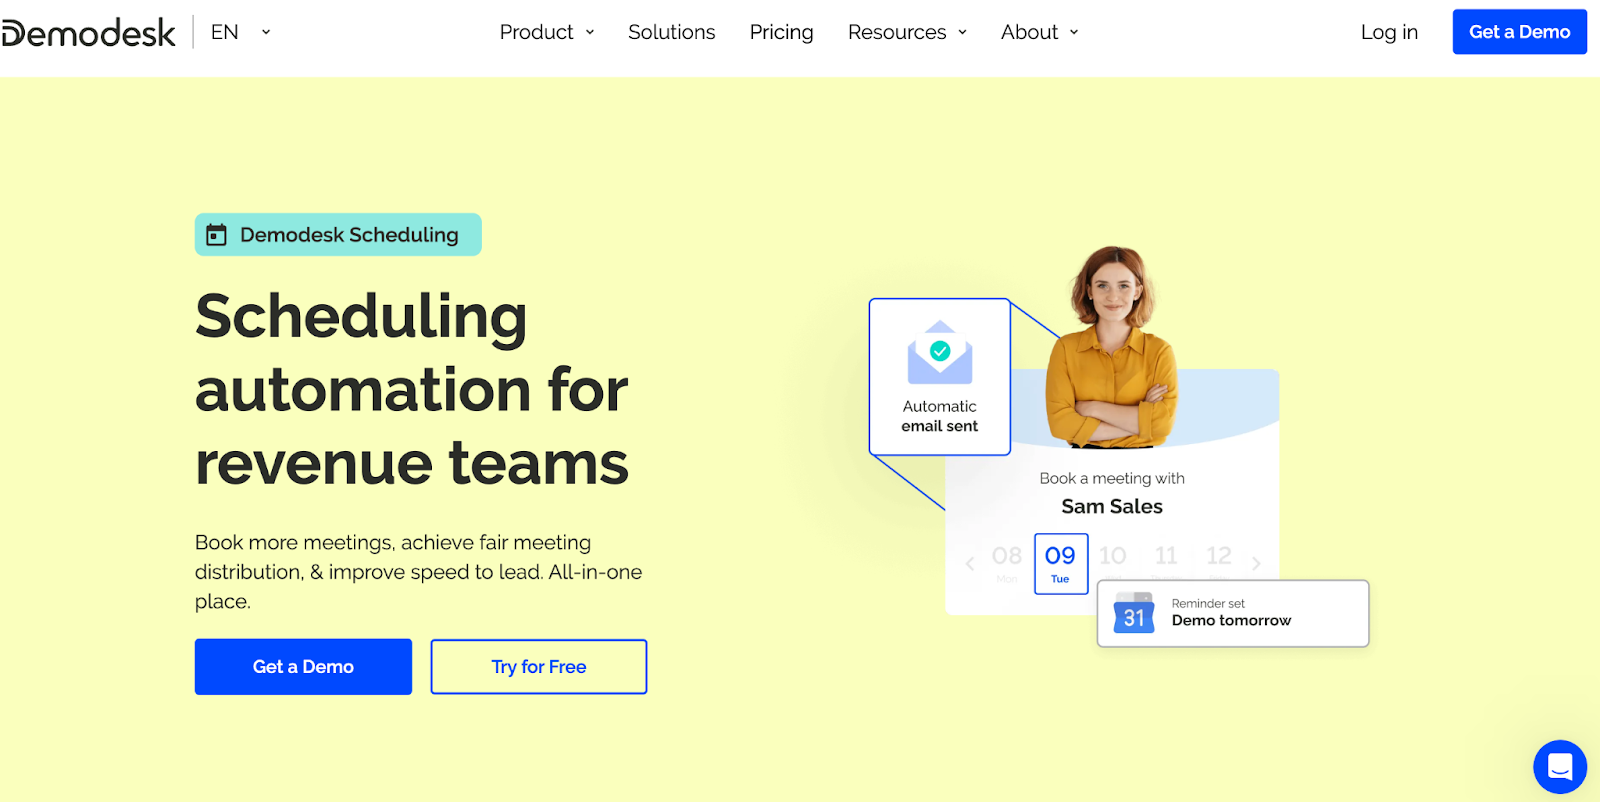Image resolution: width=1600 pixels, height=802 pixels.
Task: Click the Try for Free button
Action: [x=539, y=667]
